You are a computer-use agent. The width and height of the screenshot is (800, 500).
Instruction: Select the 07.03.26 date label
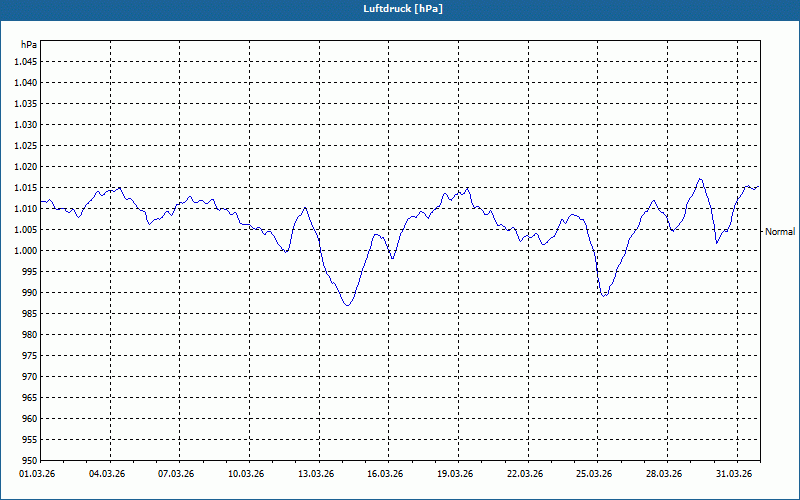[176, 474]
